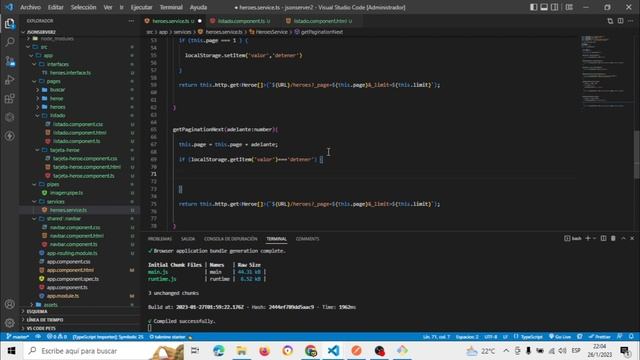Click the editor vertical scrollbar
The image size is (640, 360).
click(637, 154)
